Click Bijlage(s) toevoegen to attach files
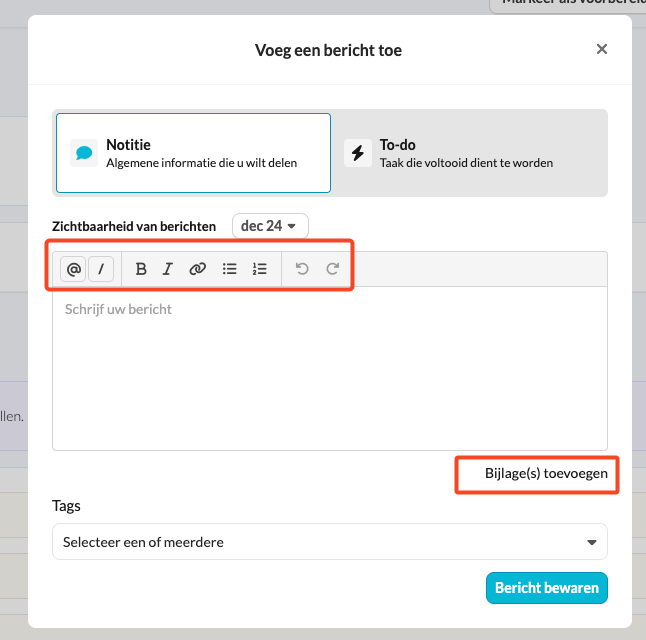 click(x=546, y=474)
